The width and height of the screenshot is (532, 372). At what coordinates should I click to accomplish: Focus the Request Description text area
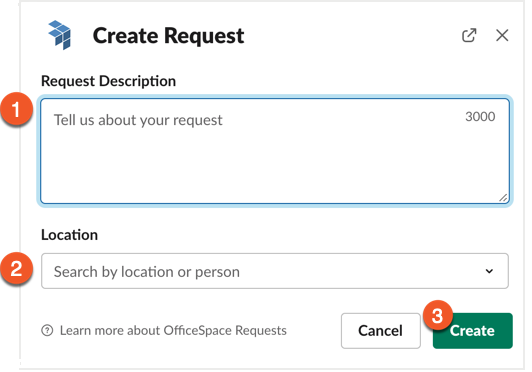(275, 151)
